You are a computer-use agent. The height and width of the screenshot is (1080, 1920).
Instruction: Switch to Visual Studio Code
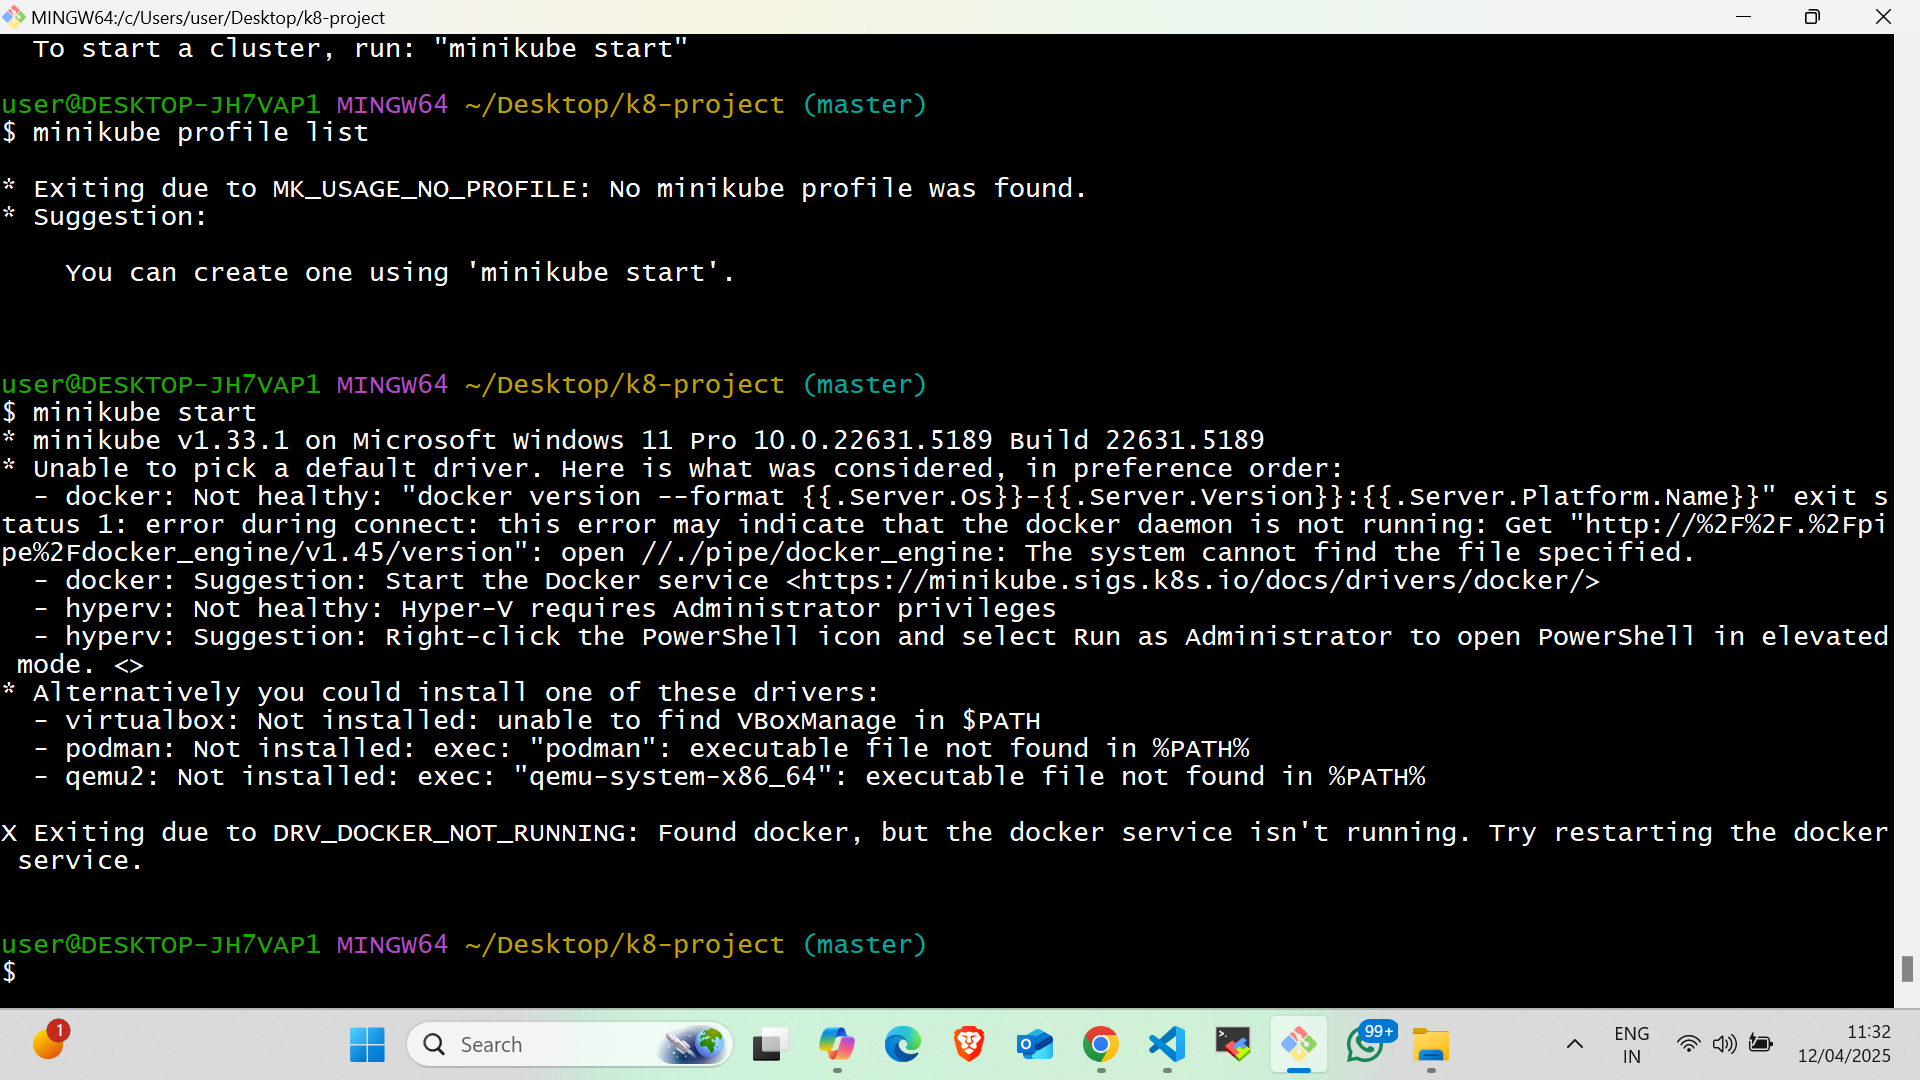point(1166,1045)
